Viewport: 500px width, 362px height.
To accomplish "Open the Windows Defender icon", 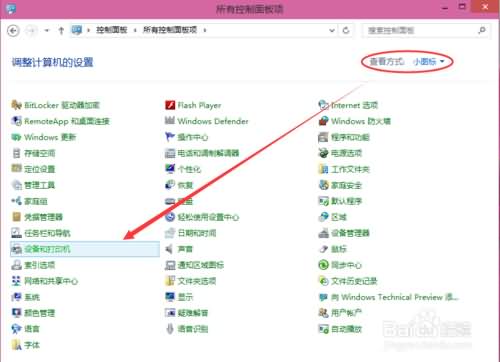I will point(170,121).
